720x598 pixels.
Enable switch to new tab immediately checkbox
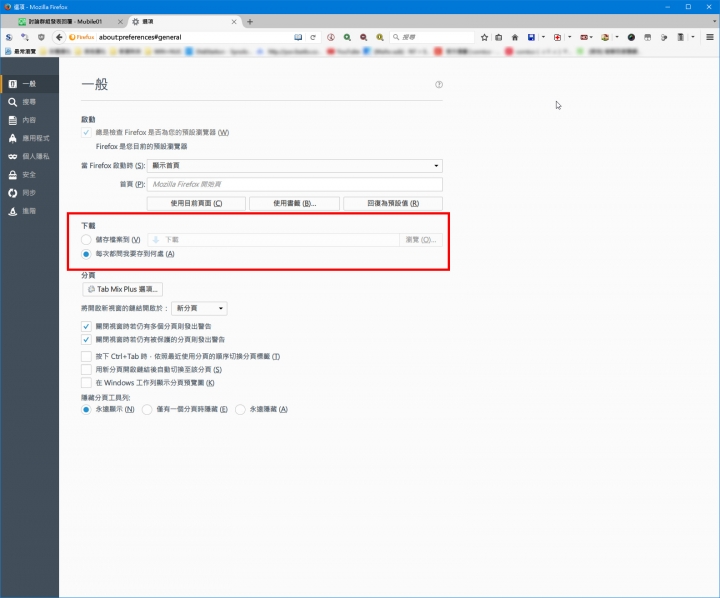point(86,369)
